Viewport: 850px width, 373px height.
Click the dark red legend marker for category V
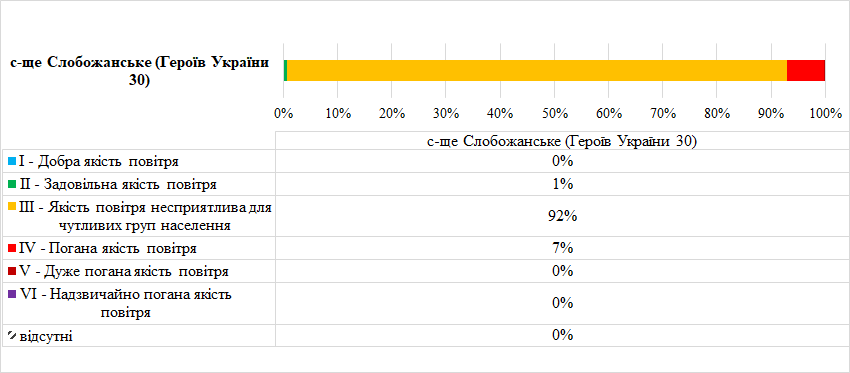12,271
